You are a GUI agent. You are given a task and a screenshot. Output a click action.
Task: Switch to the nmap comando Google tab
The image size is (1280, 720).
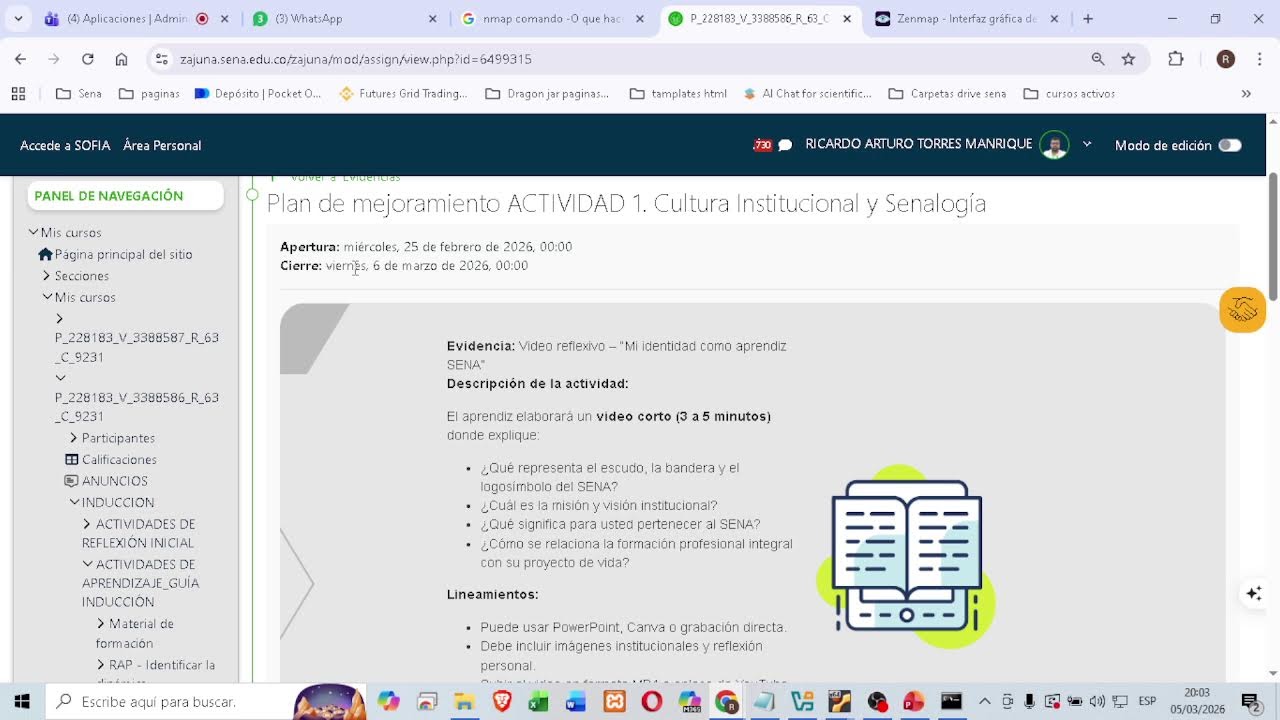click(554, 19)
